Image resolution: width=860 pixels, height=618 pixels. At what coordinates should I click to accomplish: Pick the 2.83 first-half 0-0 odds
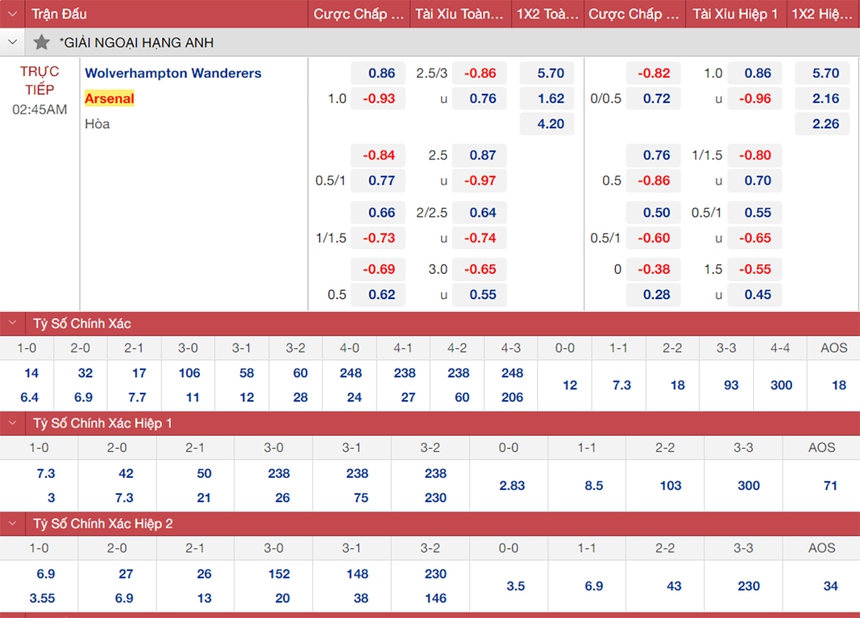[x=511, y=485]
